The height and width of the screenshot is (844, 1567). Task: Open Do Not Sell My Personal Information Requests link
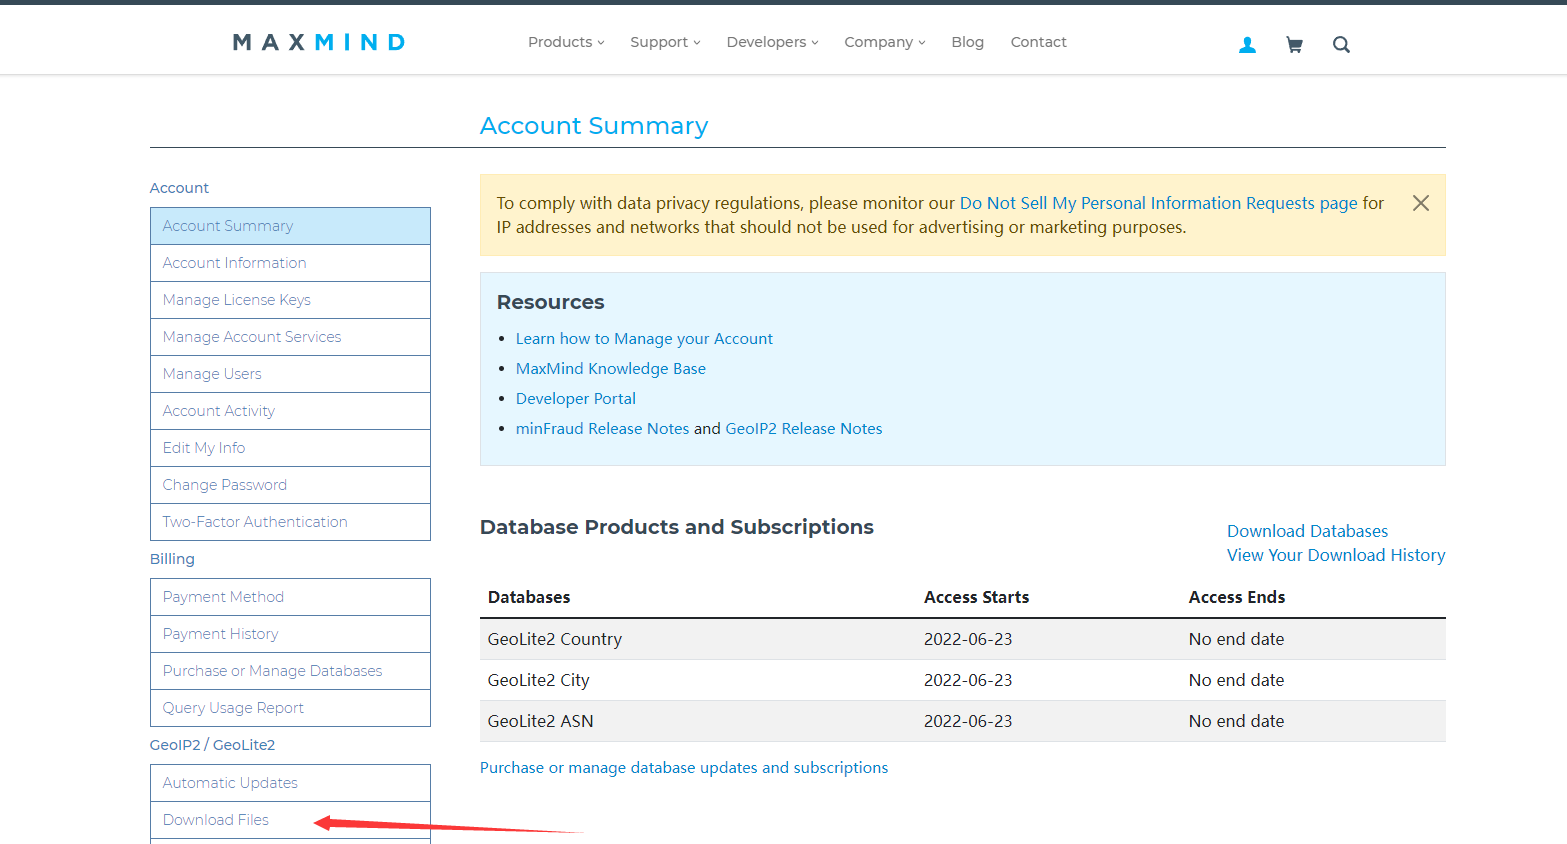point(1158,203)
